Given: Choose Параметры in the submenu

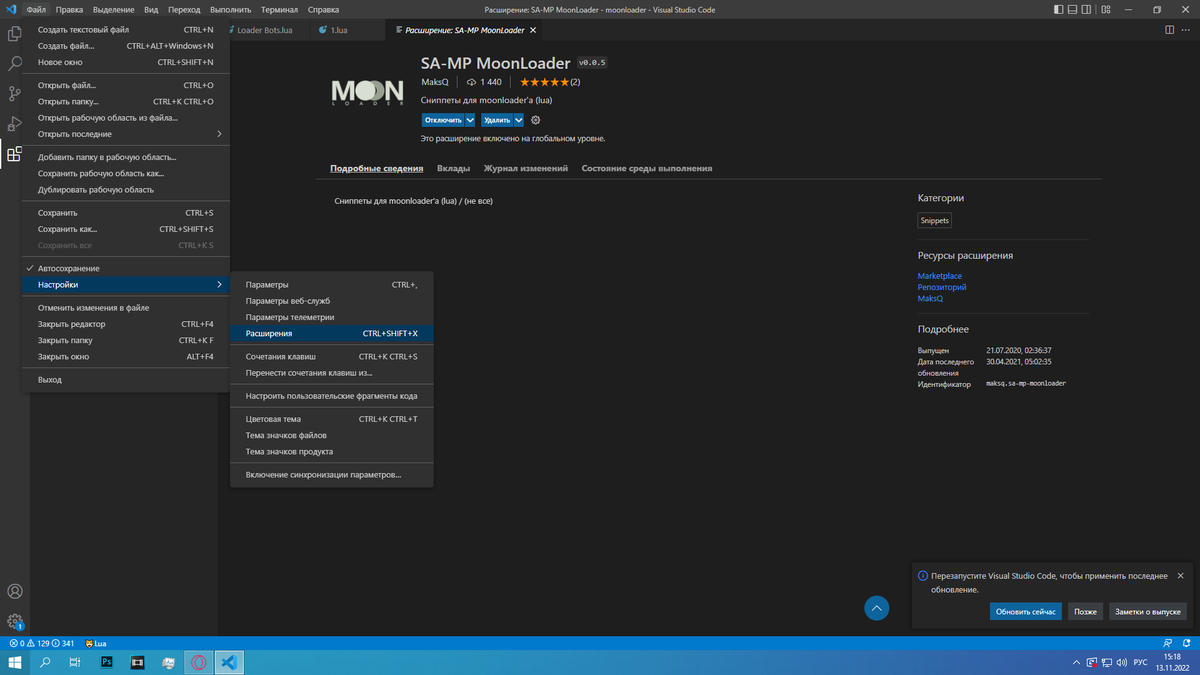Looking at the screenshot, I should click(x=332, y=285).
